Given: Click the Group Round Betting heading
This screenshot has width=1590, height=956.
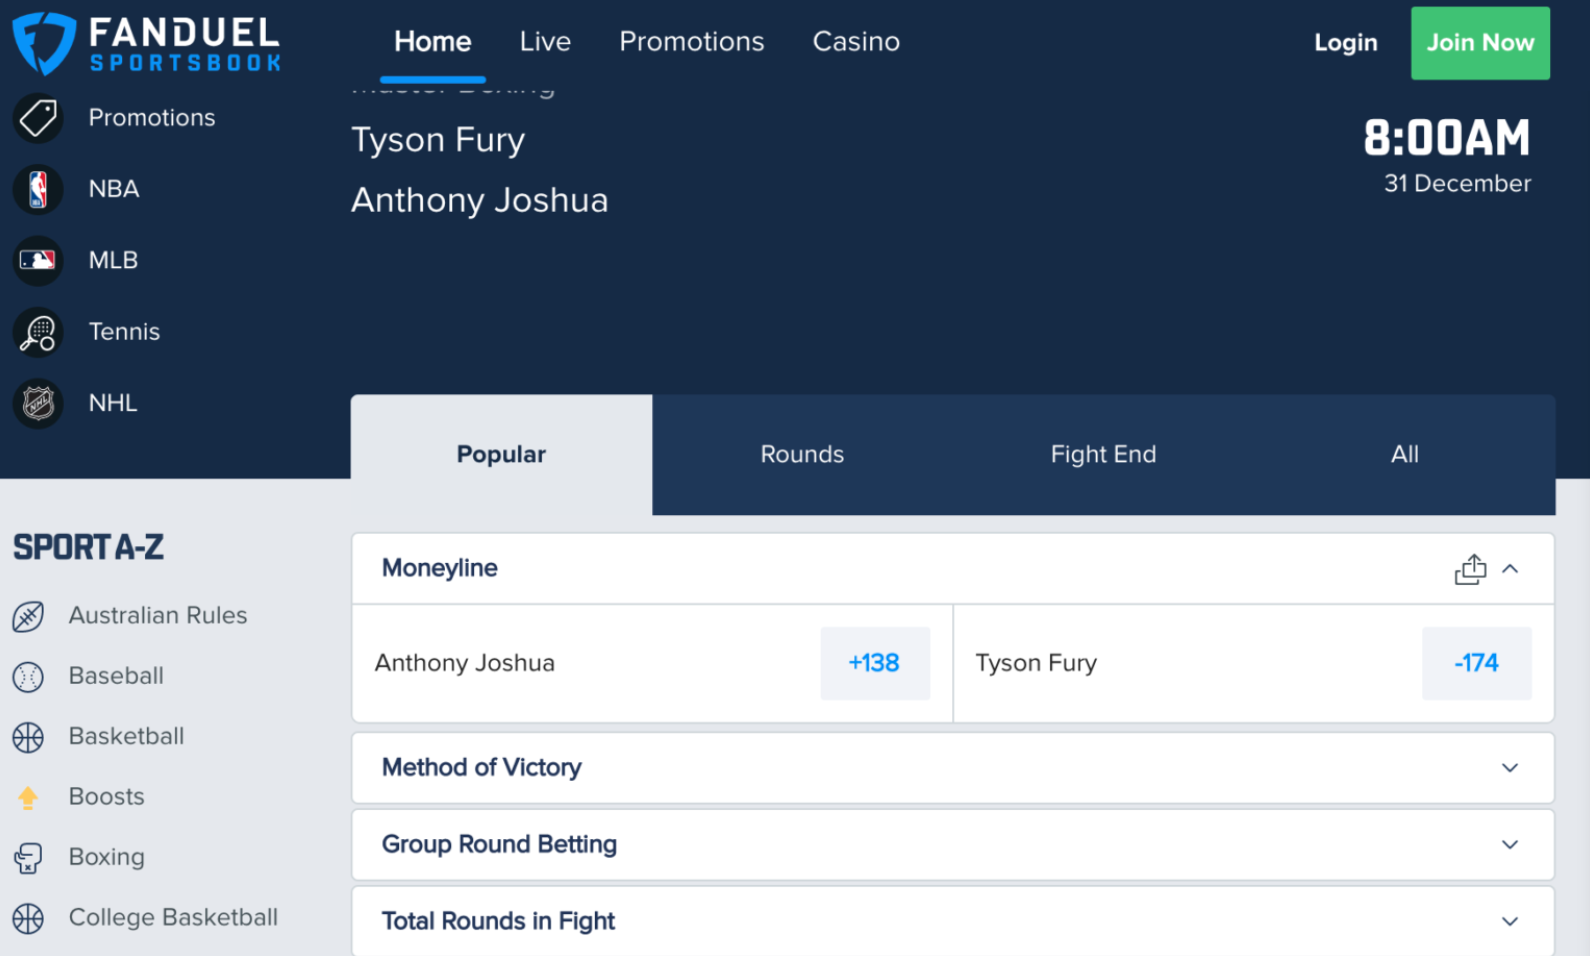Looking at the screenshot, I should pos(499,845).
